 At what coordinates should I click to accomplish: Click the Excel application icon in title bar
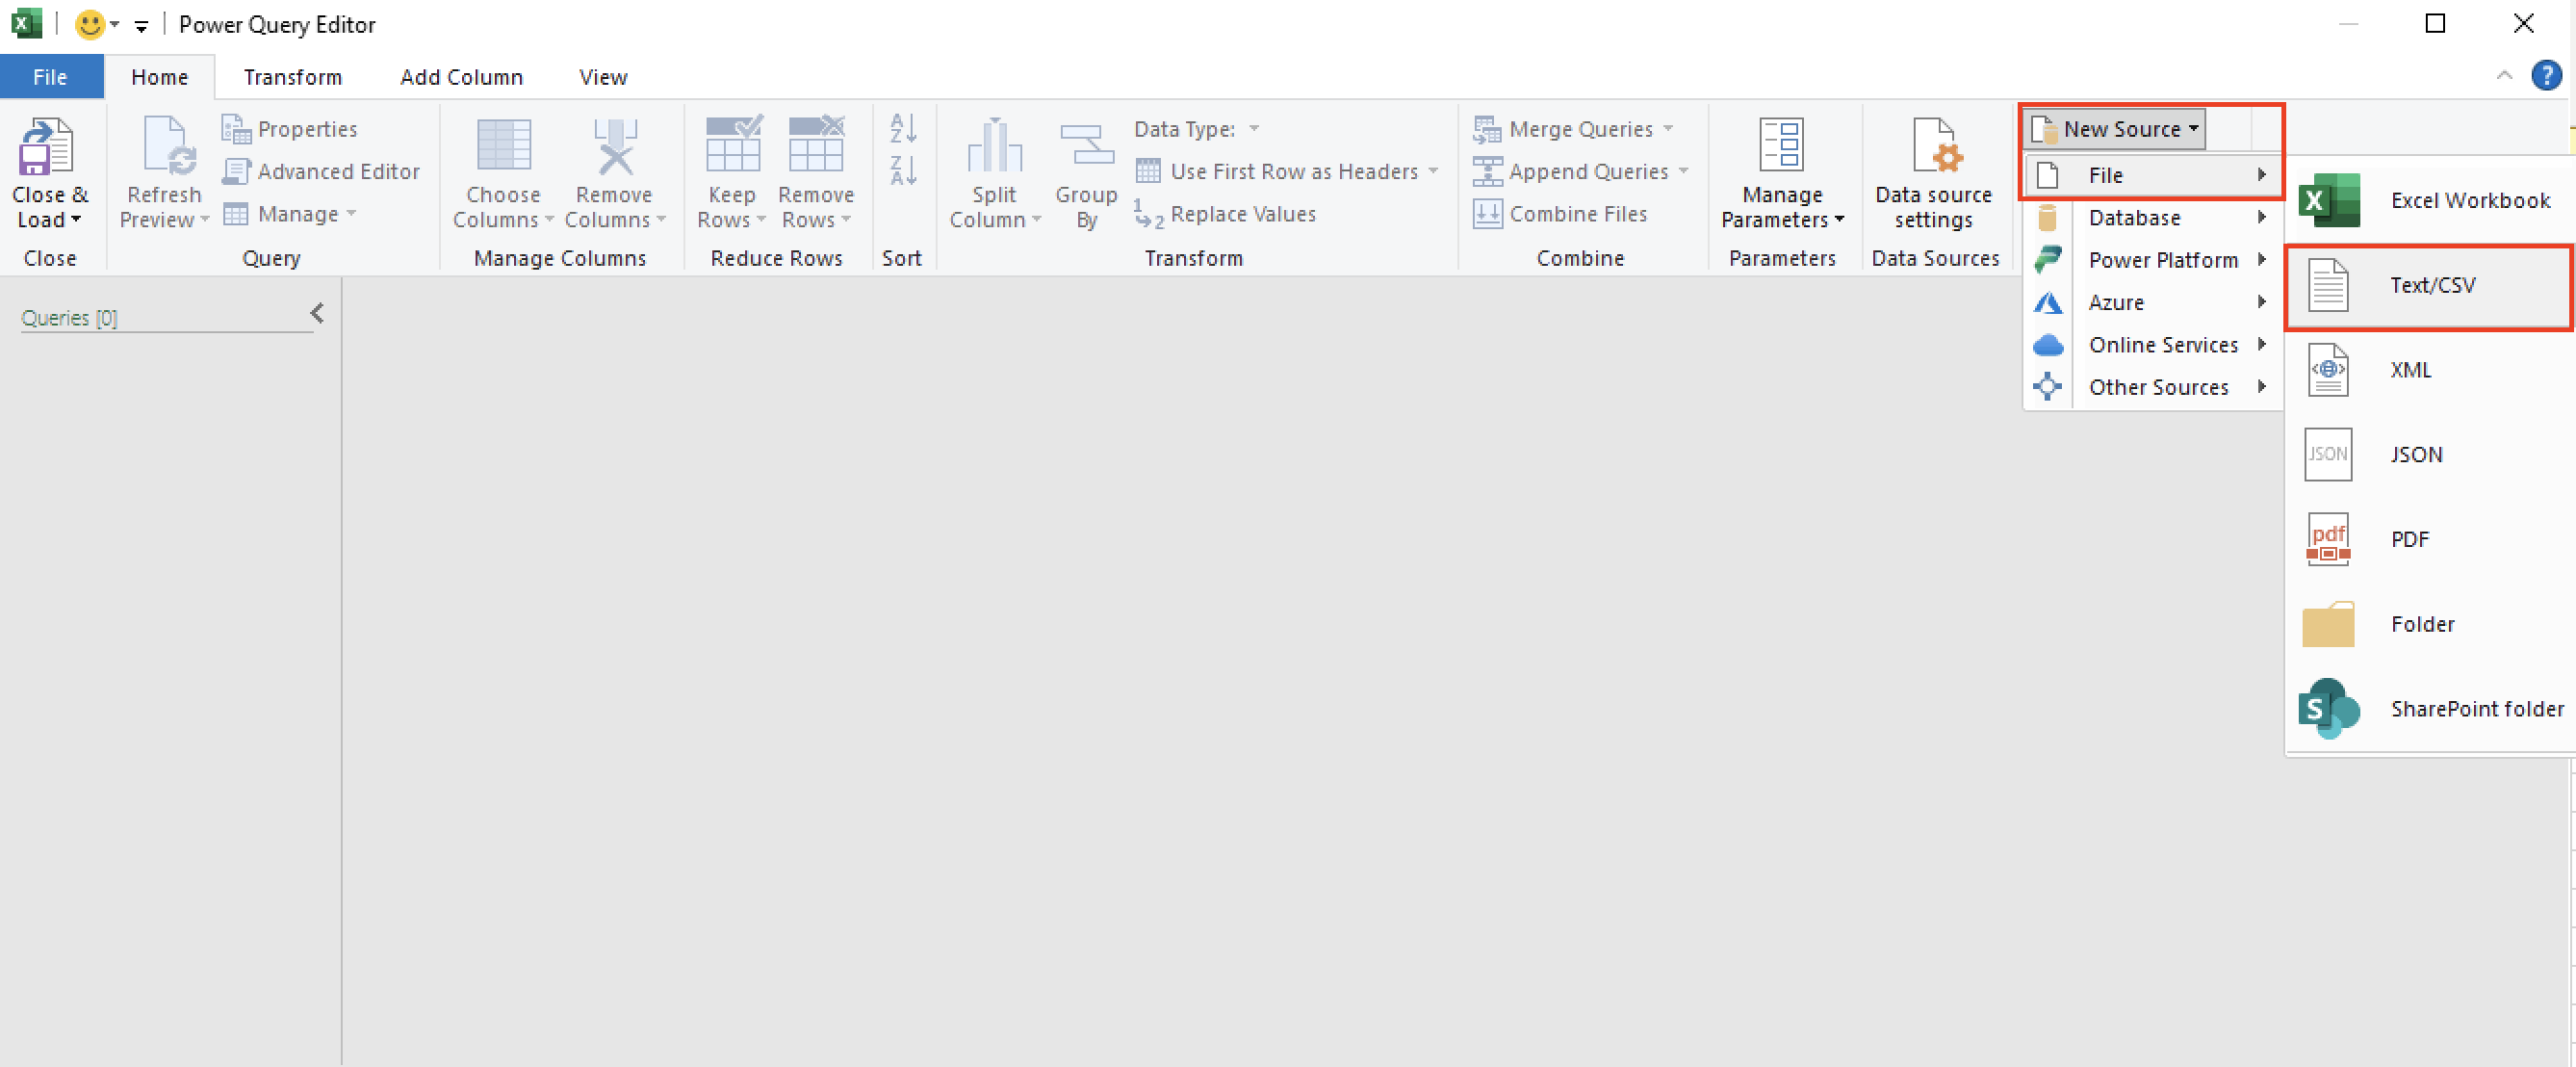click(x=26, y=24)
